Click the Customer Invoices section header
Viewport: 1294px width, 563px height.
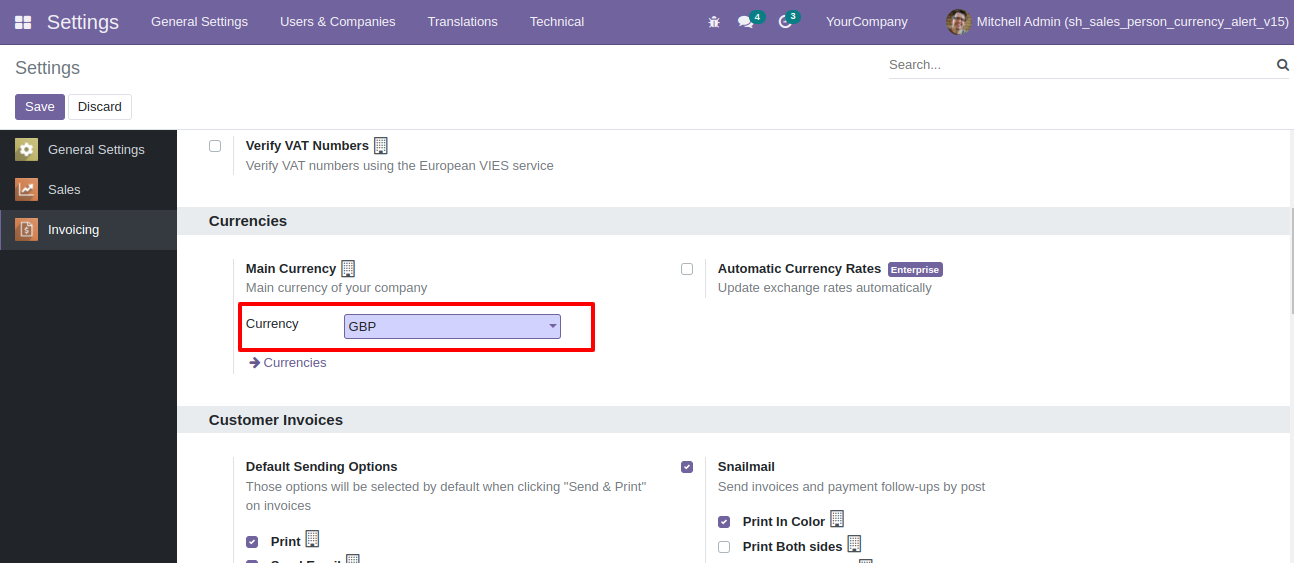click(276, 420)
